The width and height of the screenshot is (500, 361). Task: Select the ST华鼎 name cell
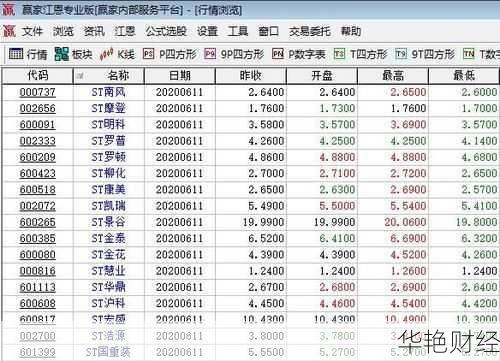pos(109,287)
